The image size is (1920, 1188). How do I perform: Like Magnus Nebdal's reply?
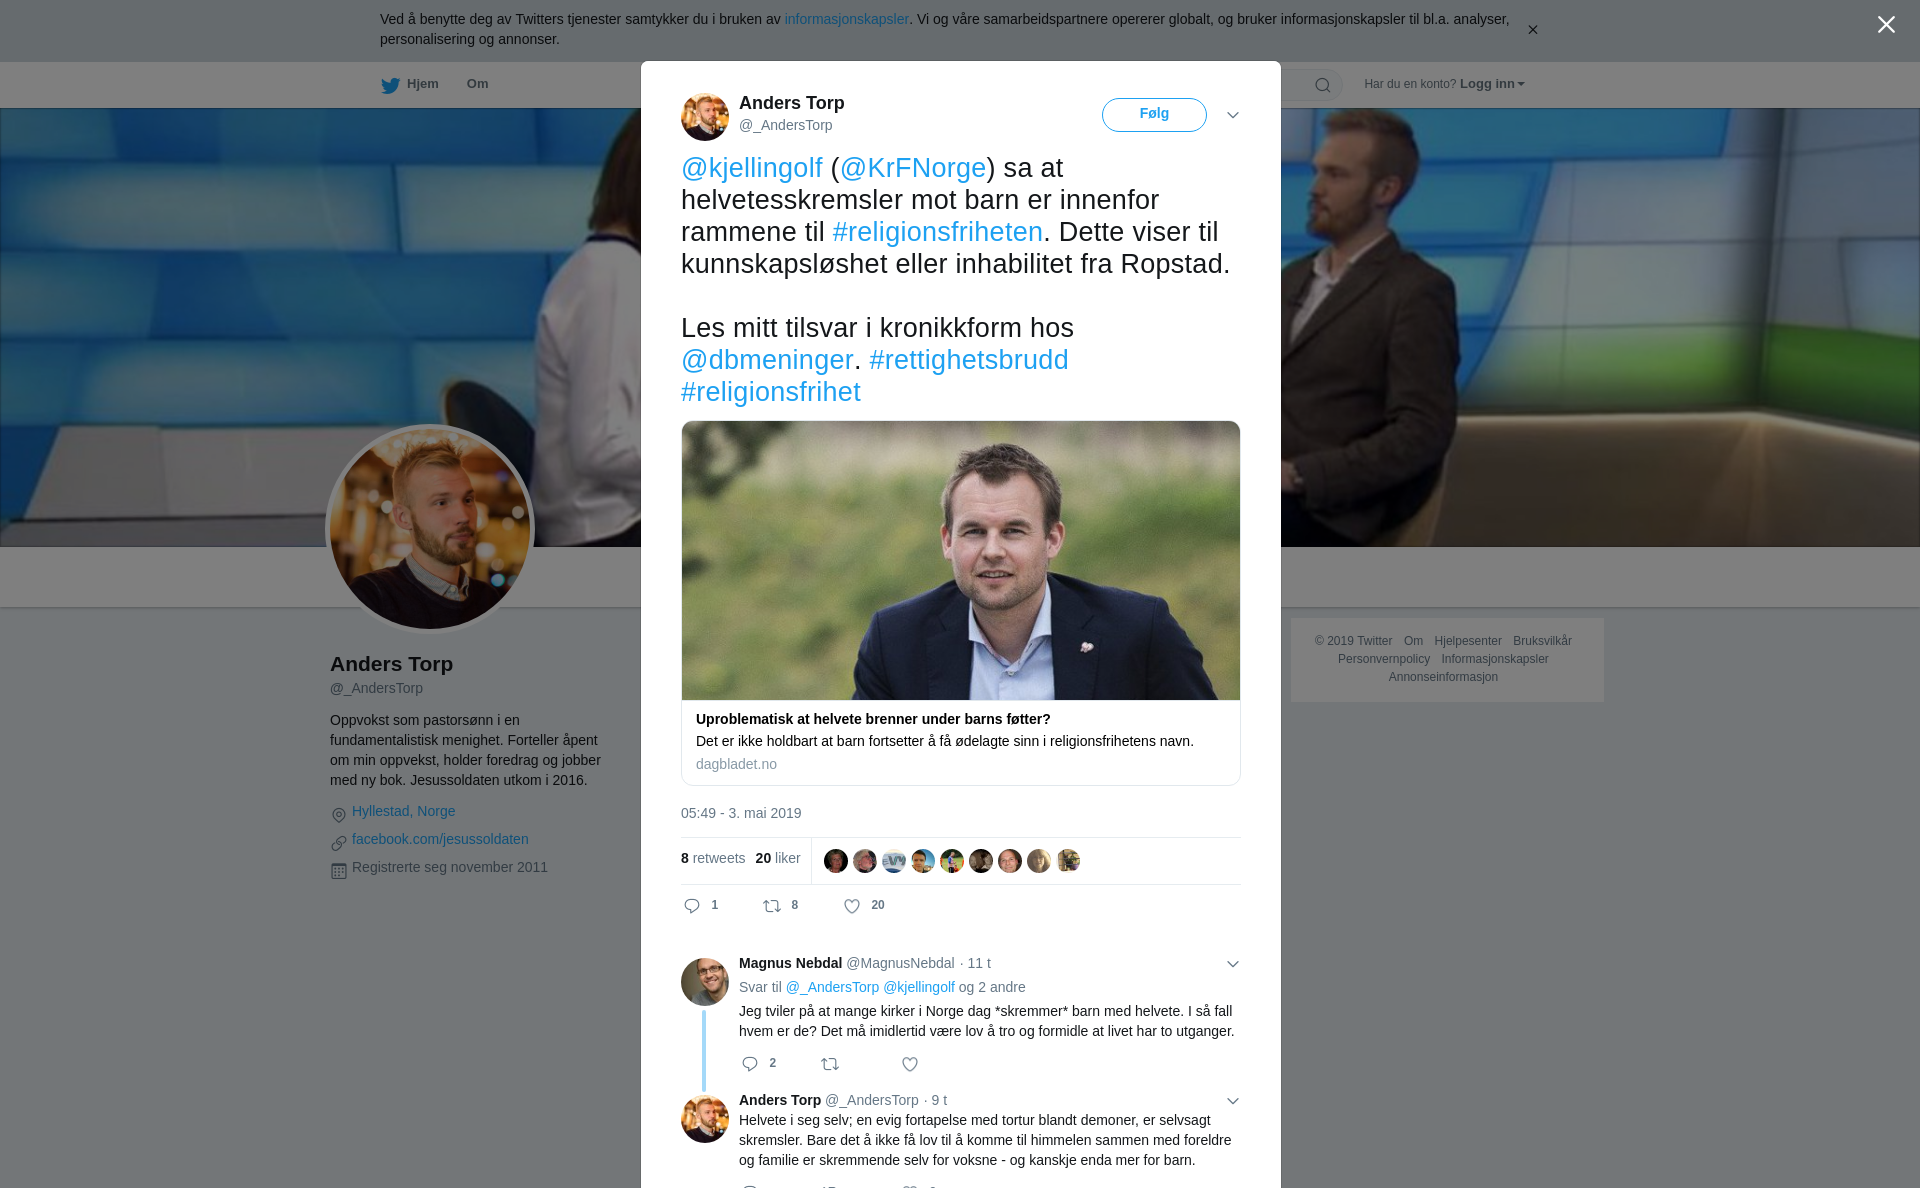point(910,1064)
